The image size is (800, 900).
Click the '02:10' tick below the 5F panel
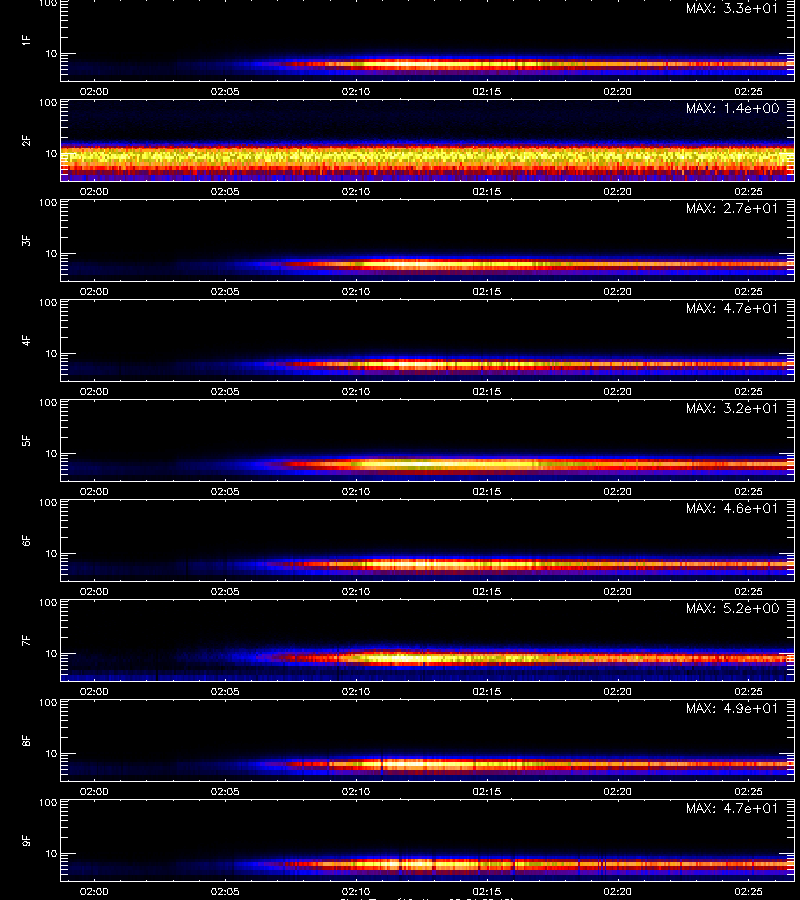(356, 491)
